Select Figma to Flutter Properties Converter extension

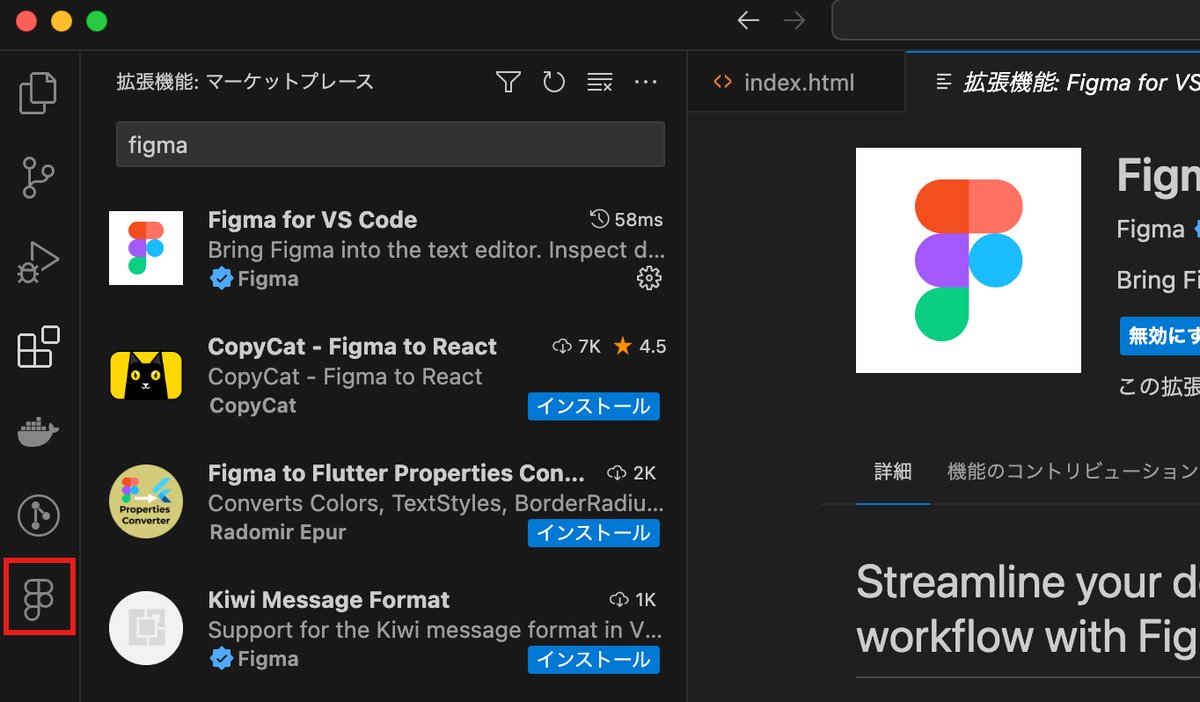[386, 502]
